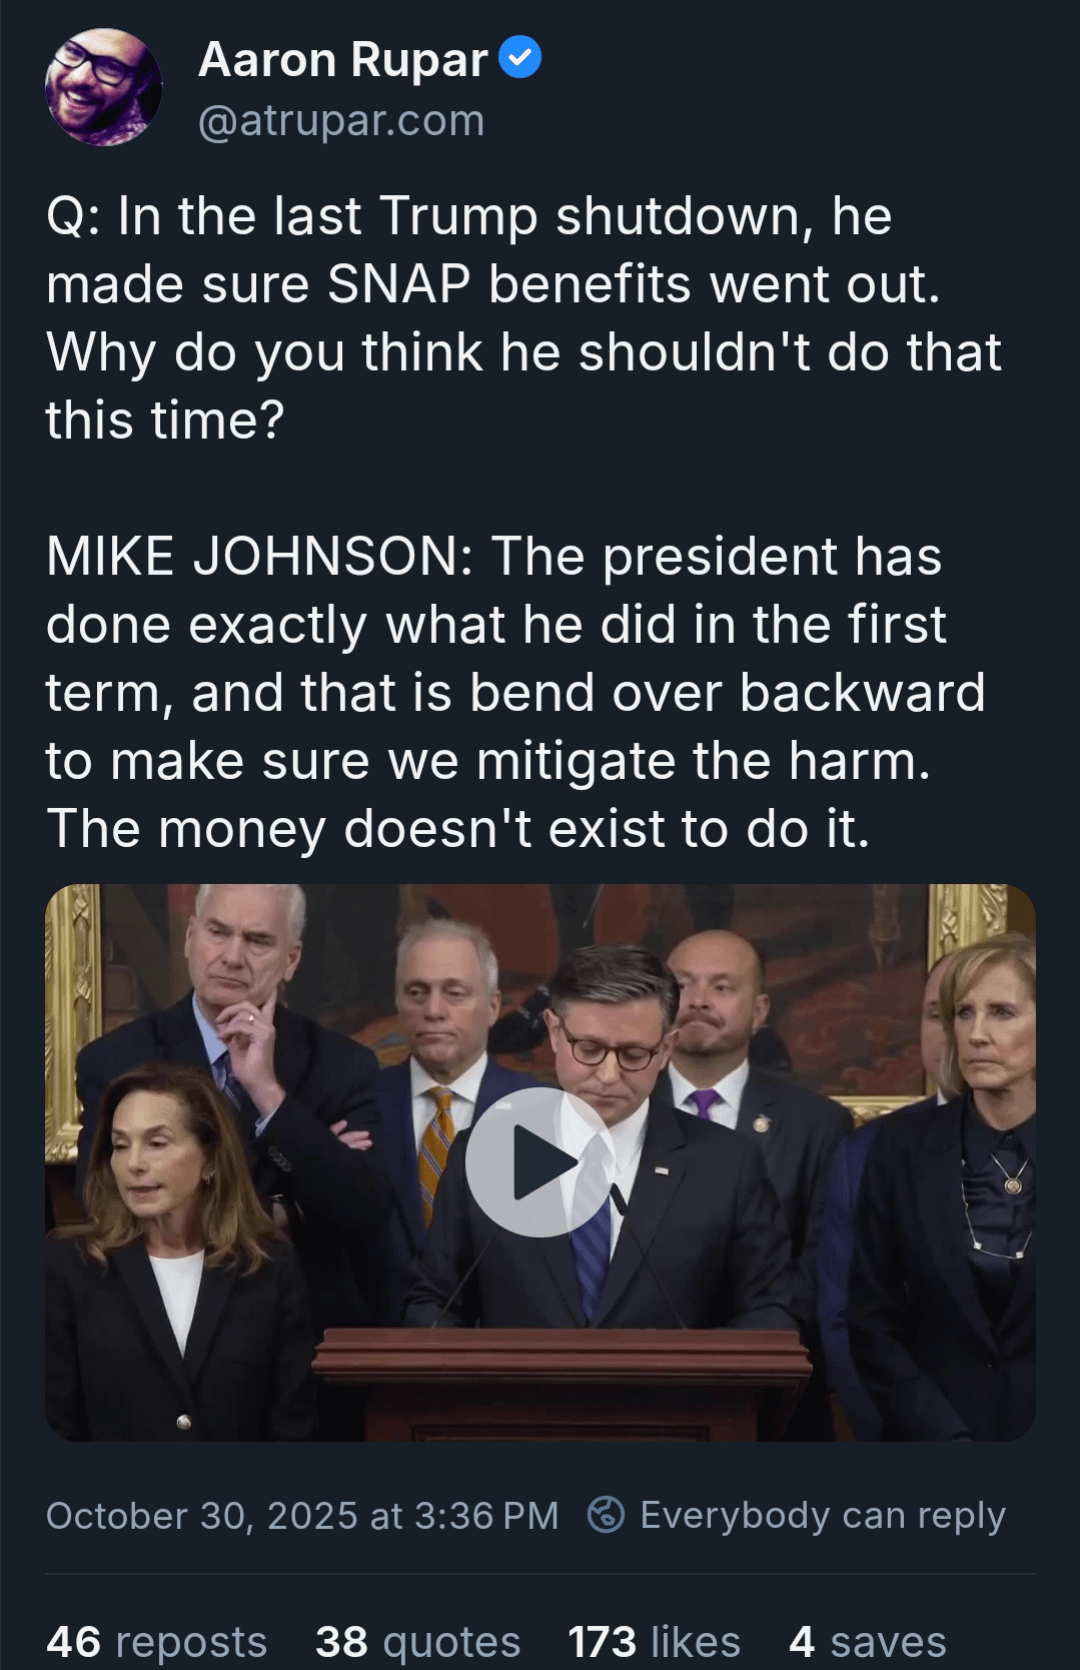Click the word 'saves' label
1080x1670 pixels.
click(x=888, y=1642)
